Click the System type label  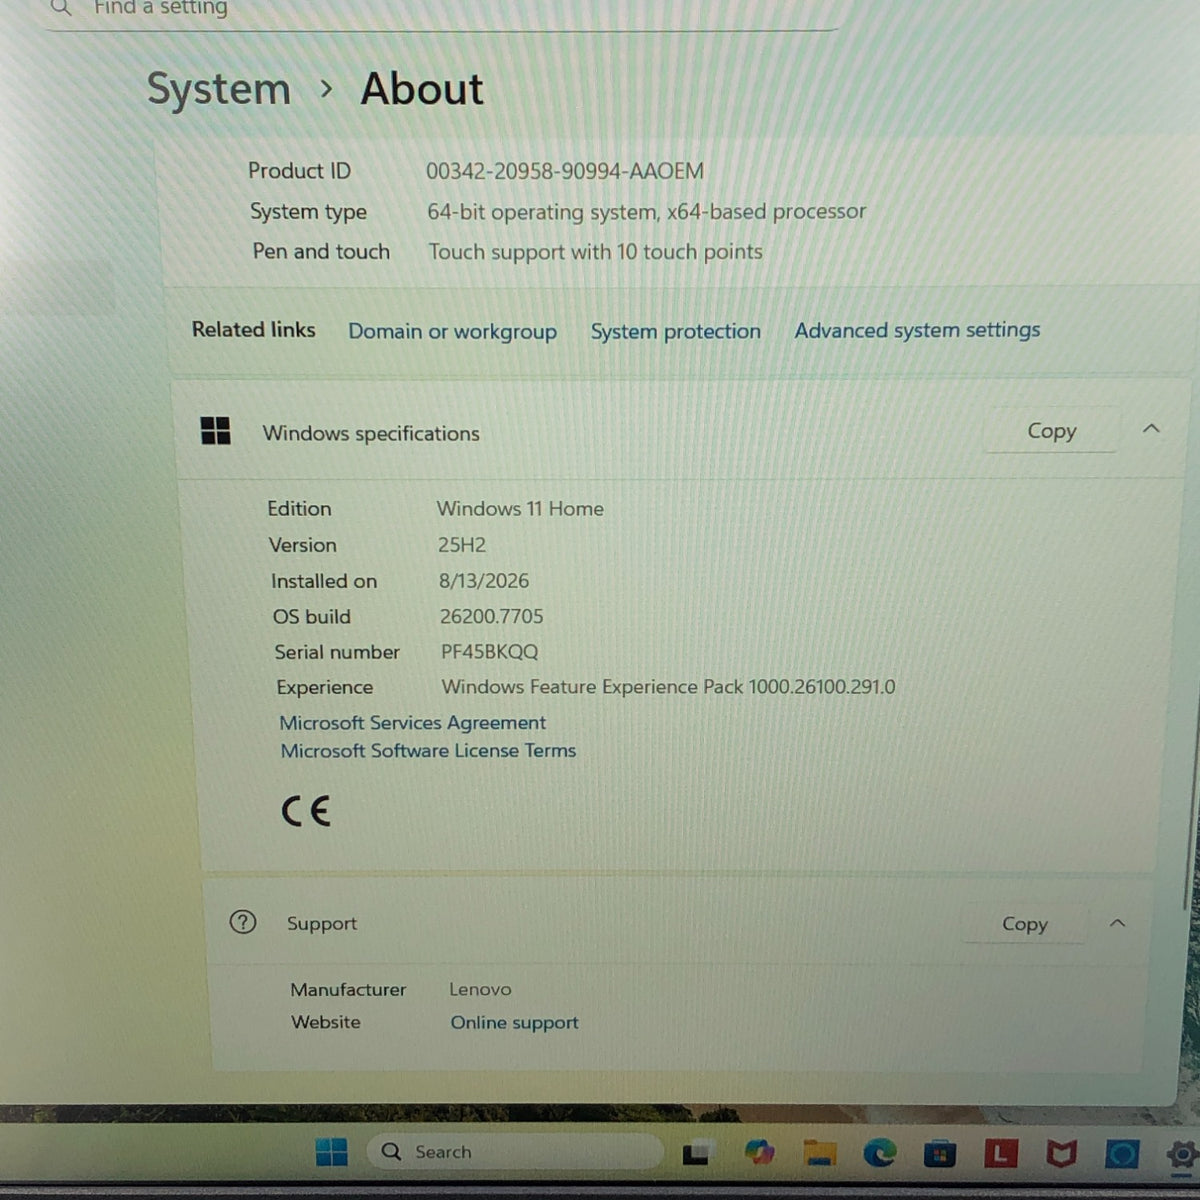tap(308, 212)
